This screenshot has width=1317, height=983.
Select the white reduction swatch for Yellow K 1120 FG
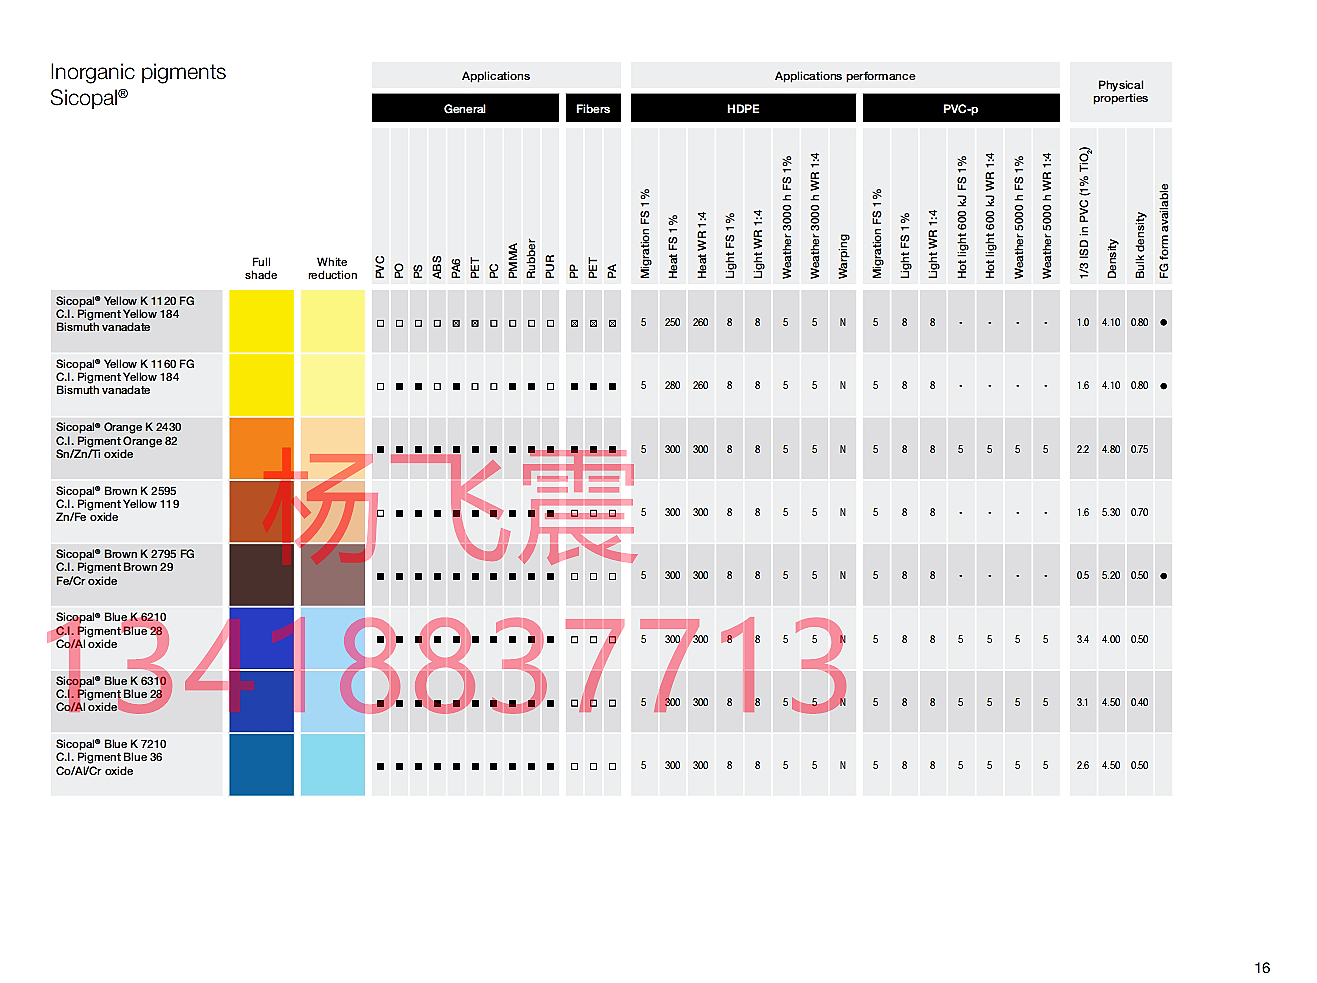click(x=333, y=321)
